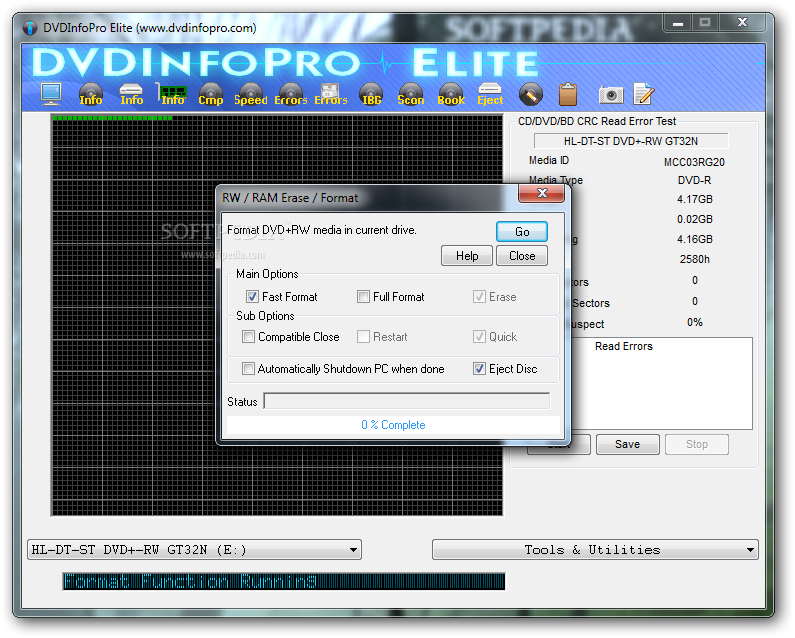Close the RW / RAM Erase / Format dialog
This screenshot has height=638, width=795.
(541, 193)
